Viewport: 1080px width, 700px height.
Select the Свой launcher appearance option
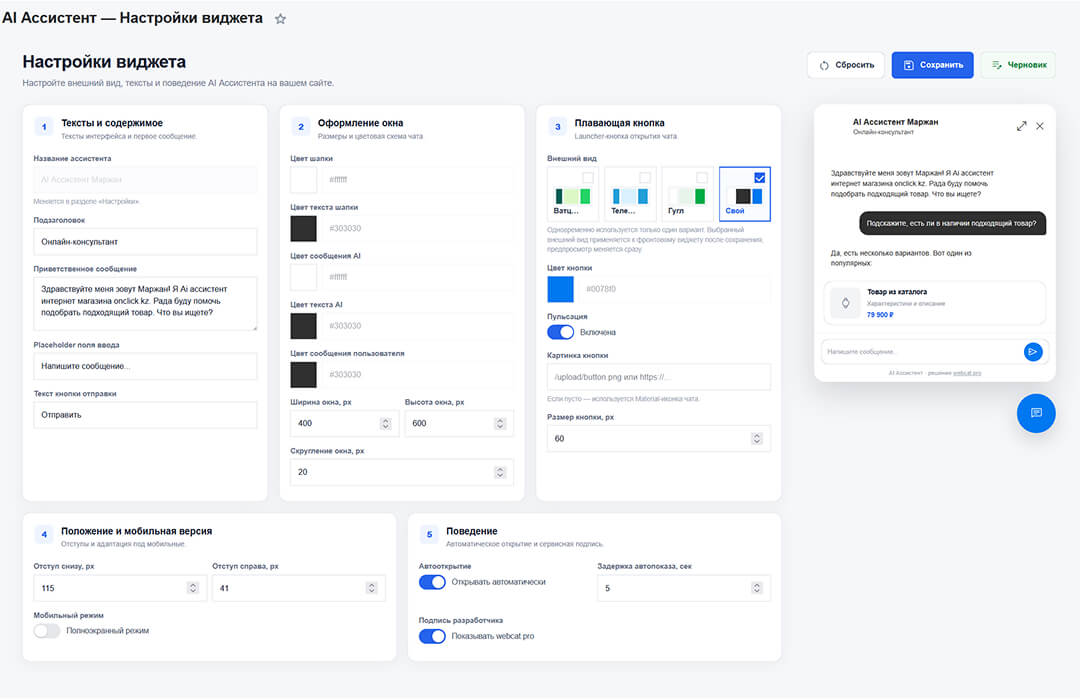(745, 194)
